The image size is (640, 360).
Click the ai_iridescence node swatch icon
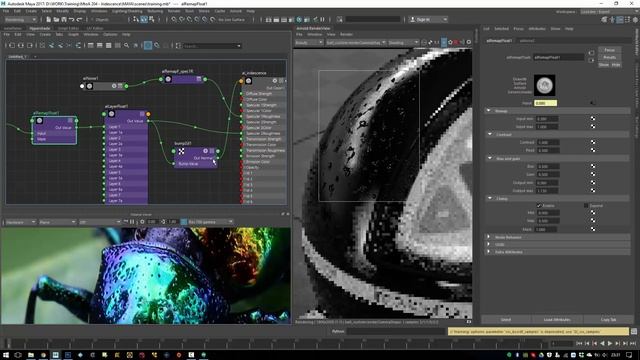click(249, 81)
